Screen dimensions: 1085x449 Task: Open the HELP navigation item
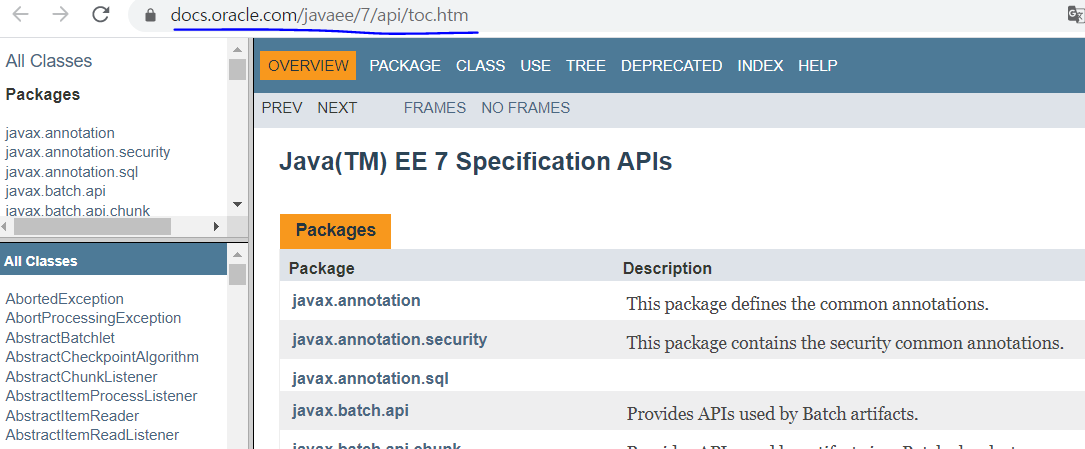click(818, 66)
